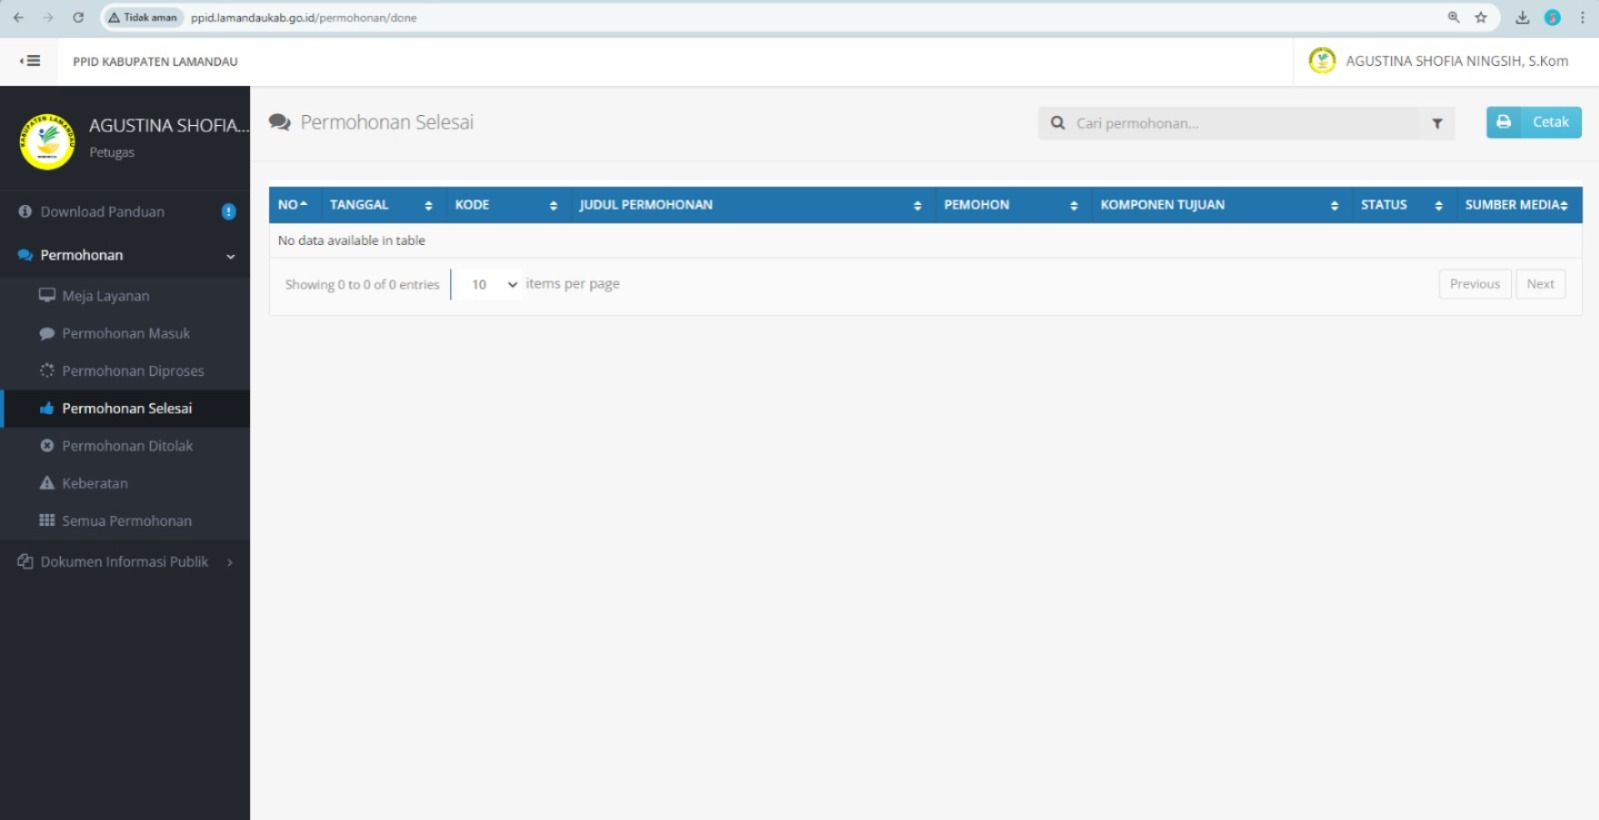Click the Permohonan Selesai page heading

[387, 122]
